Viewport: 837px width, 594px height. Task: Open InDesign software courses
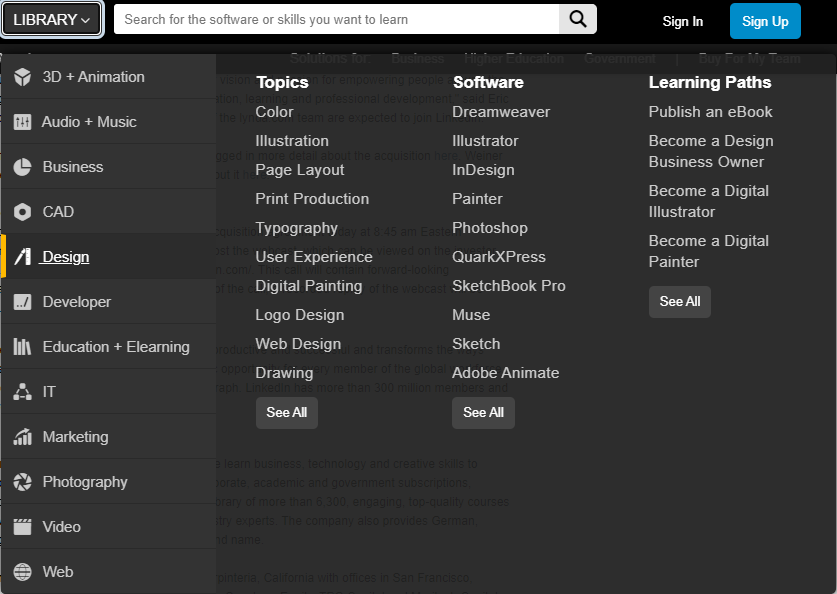pyautogui.click(x=483, y=170)
